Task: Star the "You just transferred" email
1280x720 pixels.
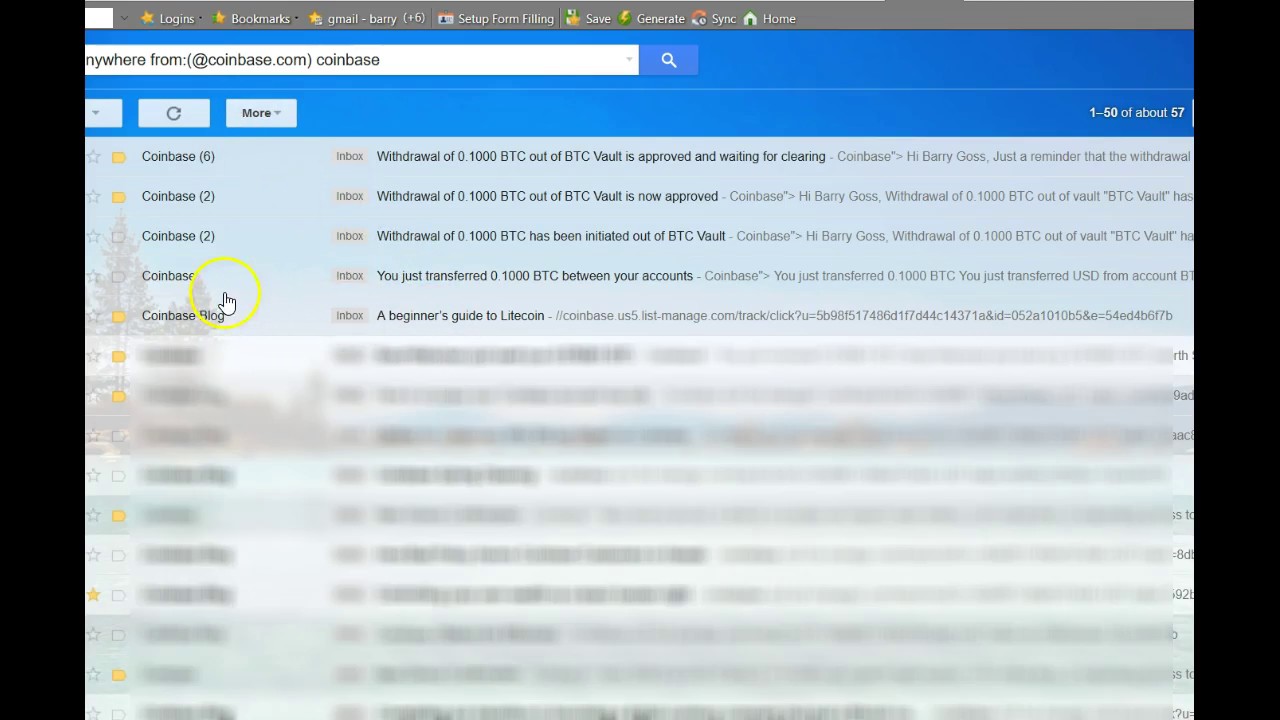Action: [x=94, y=276]
